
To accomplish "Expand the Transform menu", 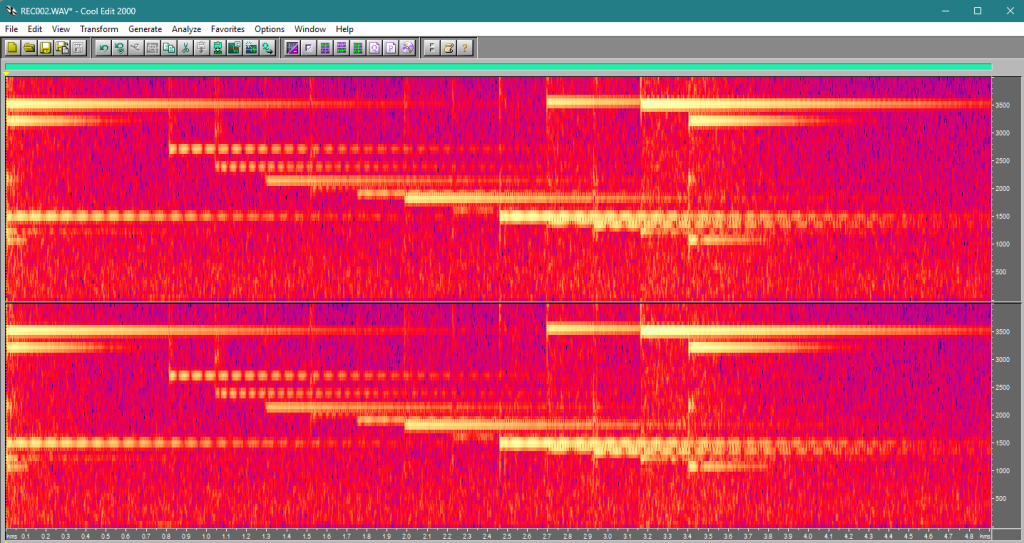I will point(99,29).
